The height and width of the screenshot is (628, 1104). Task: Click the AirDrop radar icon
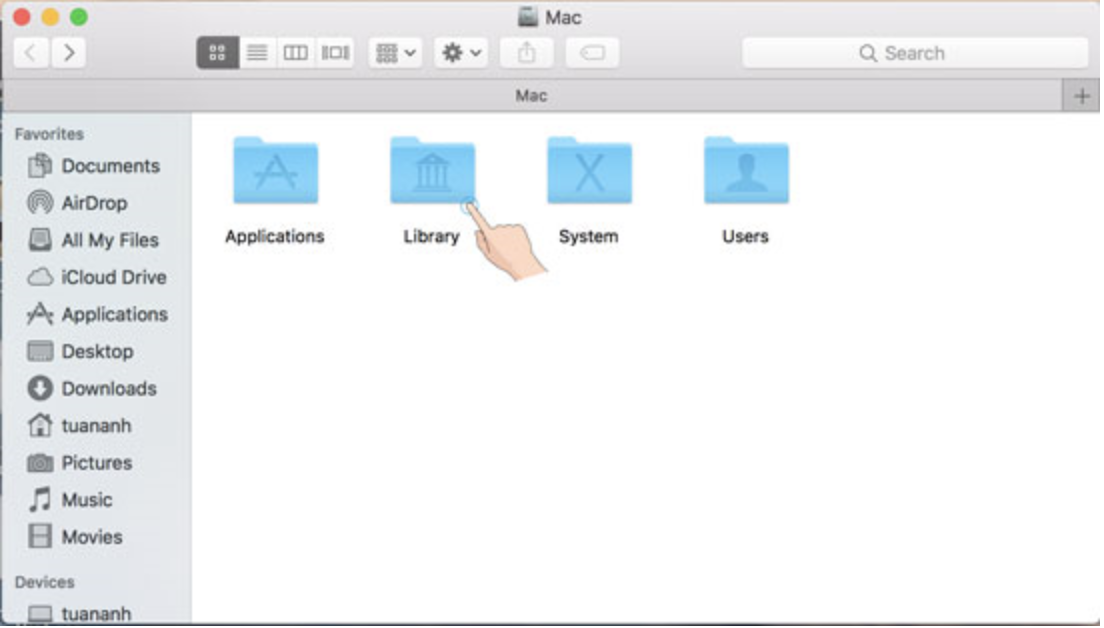pos(39,203)
